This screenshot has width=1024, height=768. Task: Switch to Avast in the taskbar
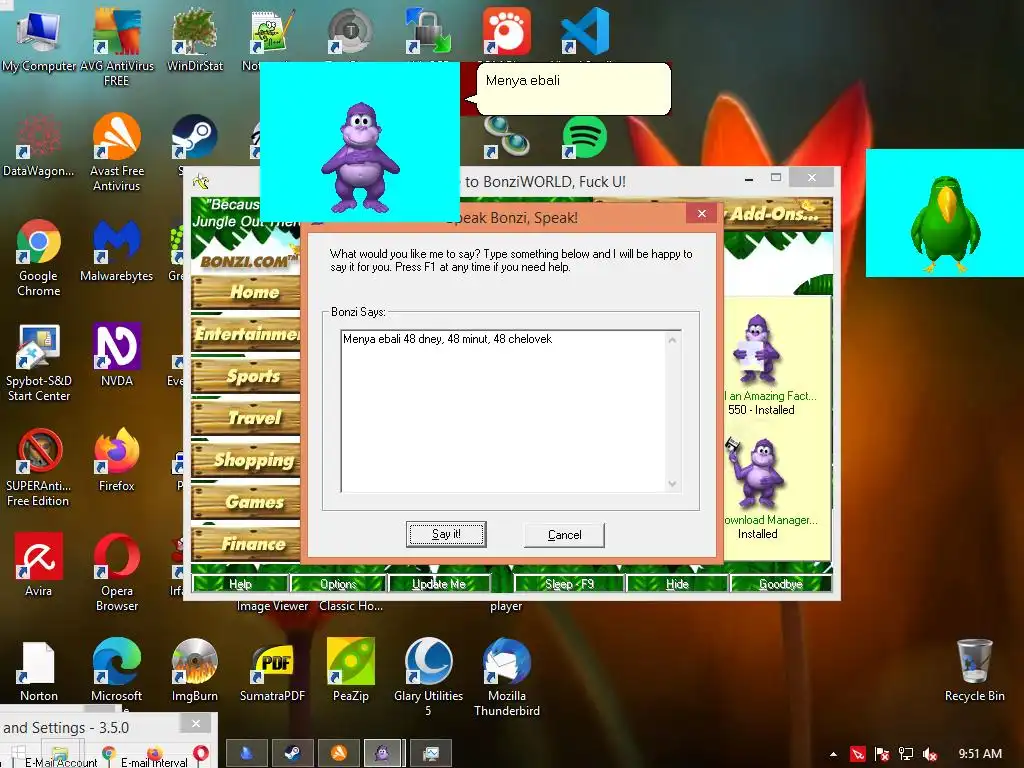pos(338,754)
